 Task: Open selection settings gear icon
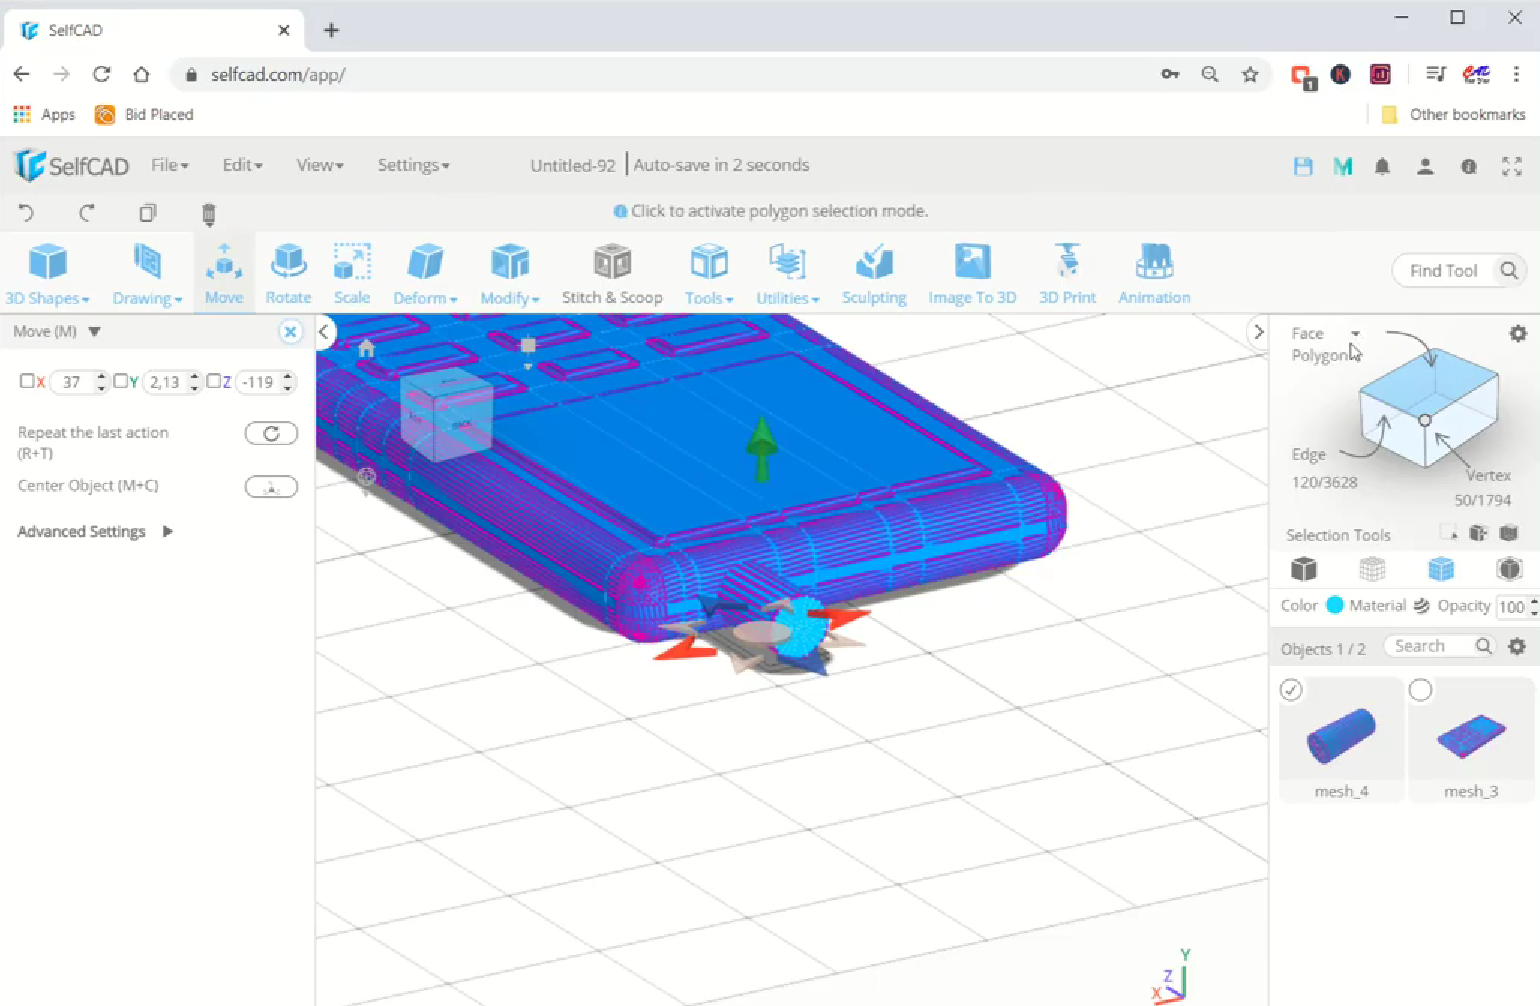[x=1518, y=334]
